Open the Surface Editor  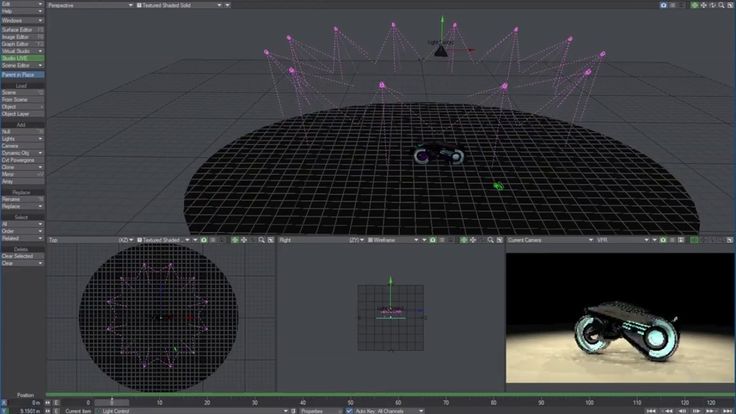point(22,30)
